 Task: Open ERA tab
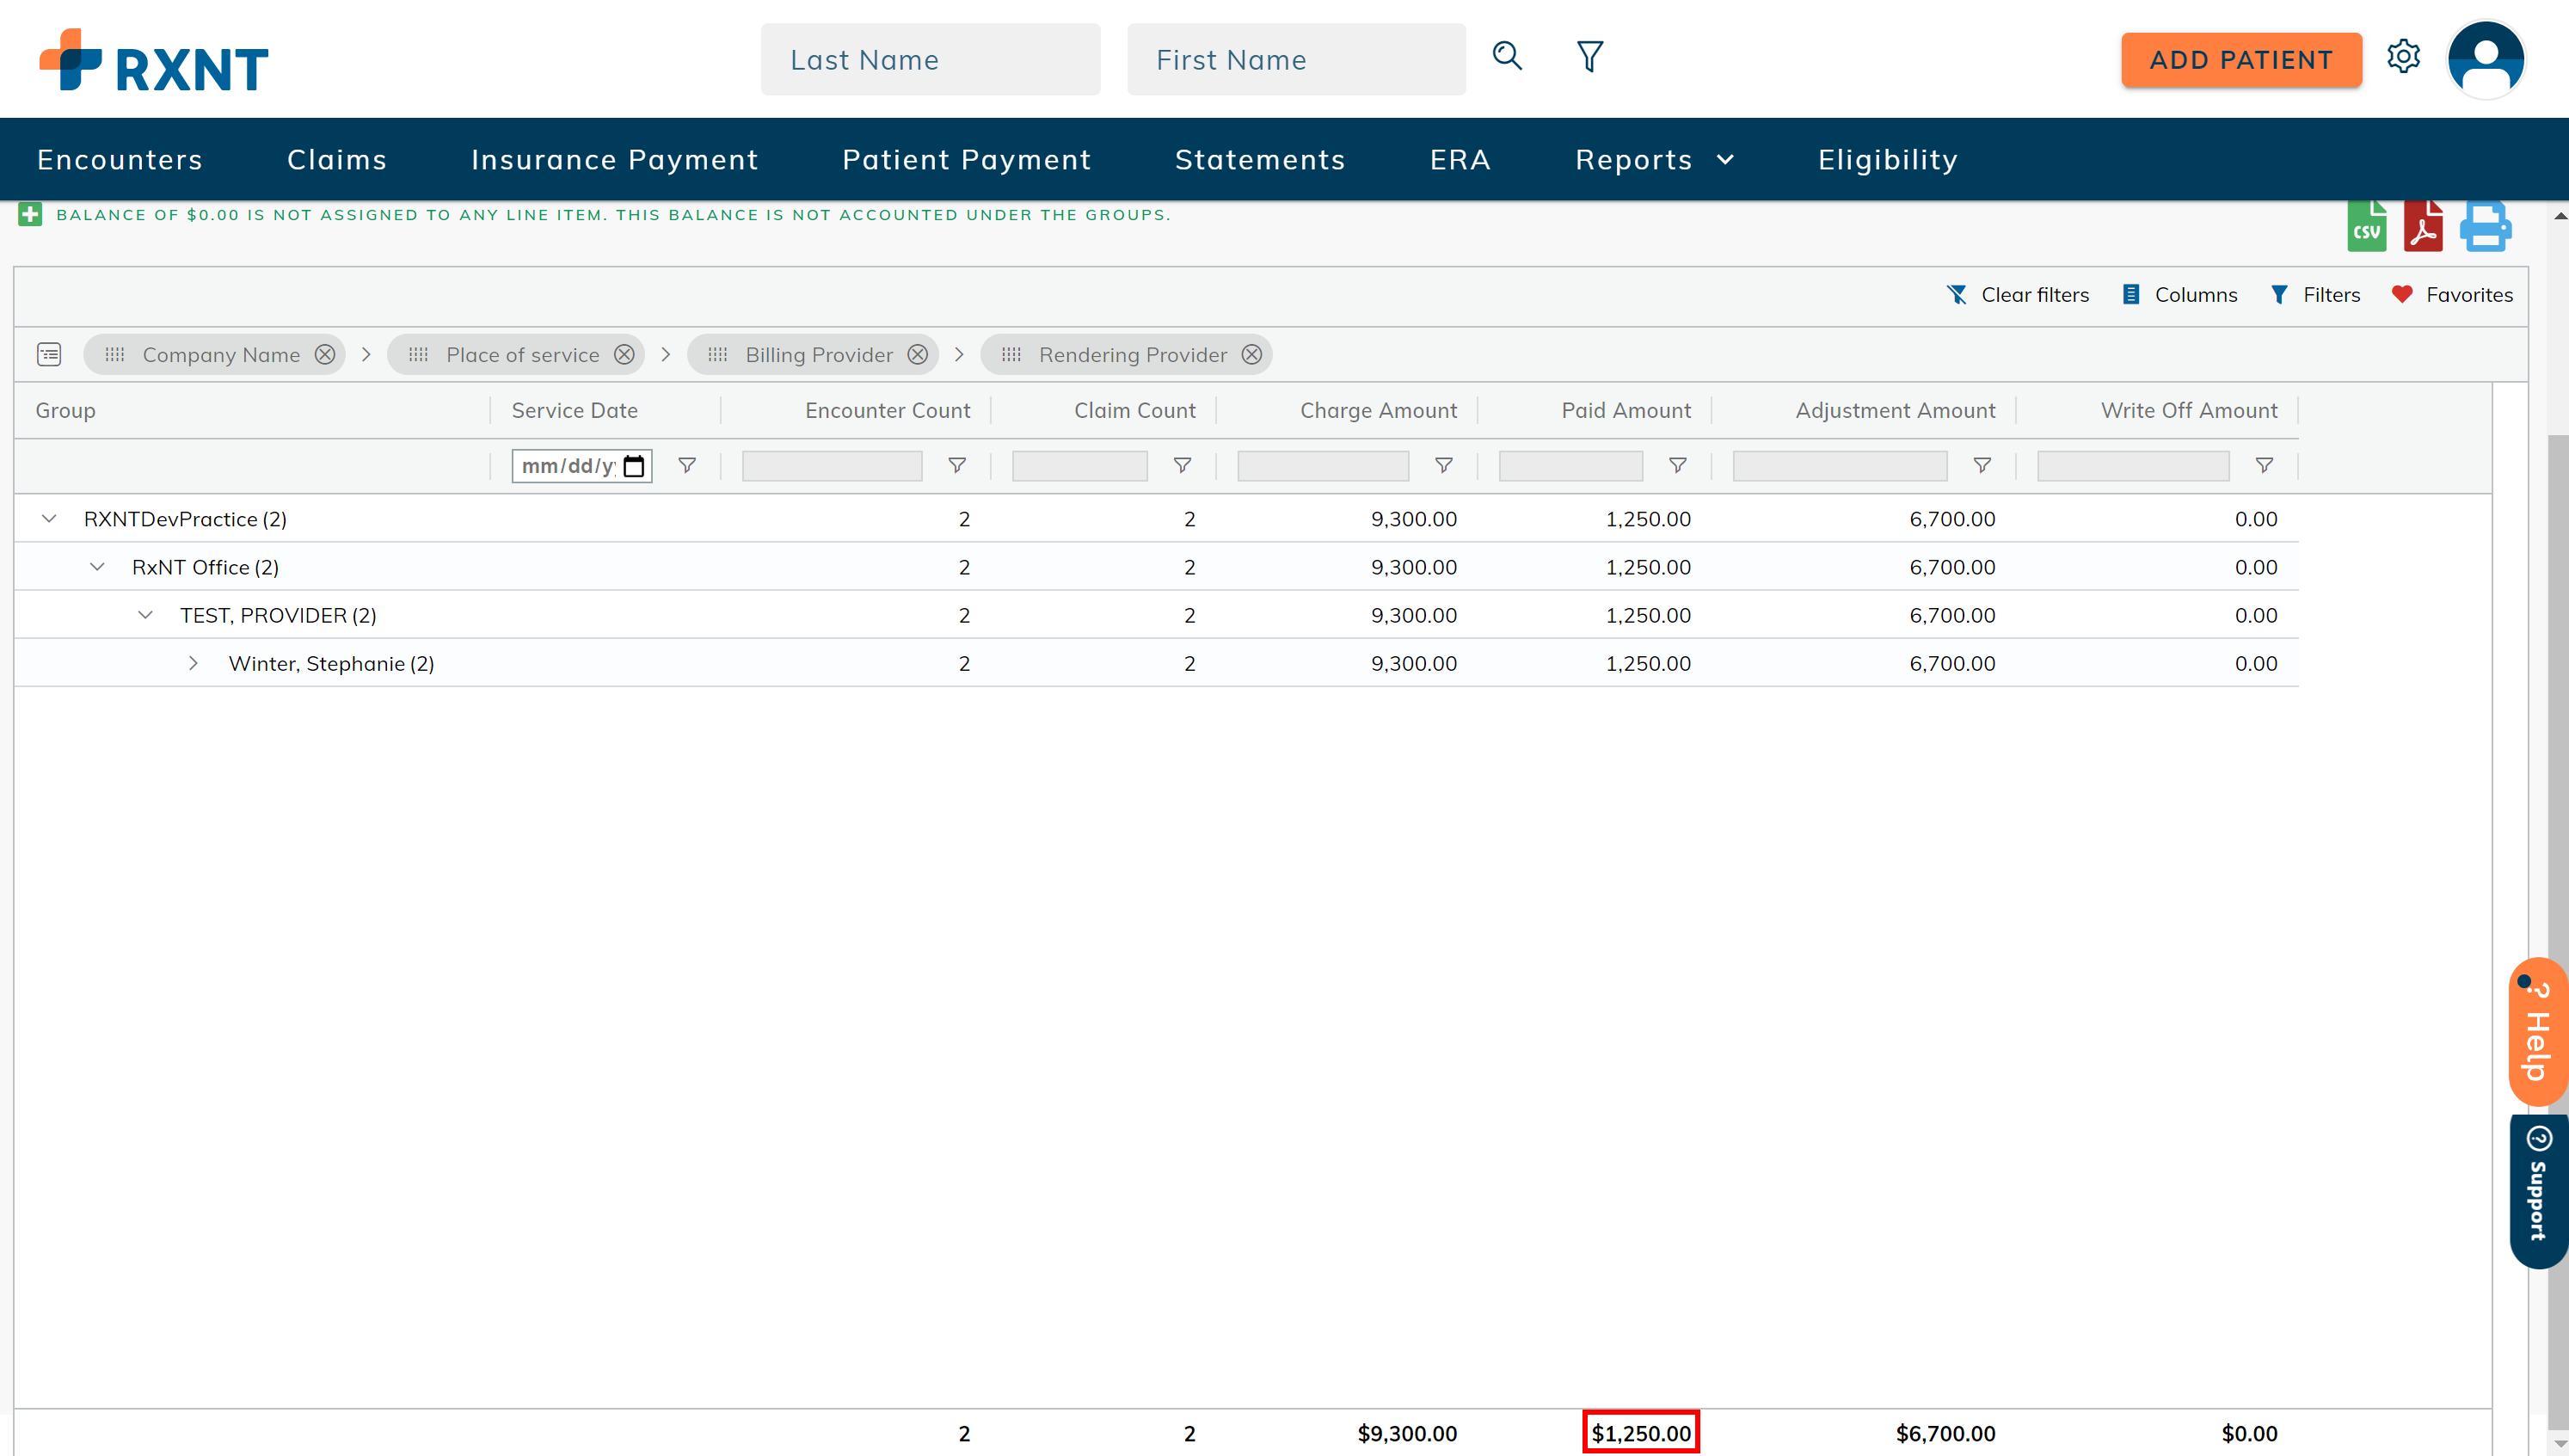tap(1460, 159)
